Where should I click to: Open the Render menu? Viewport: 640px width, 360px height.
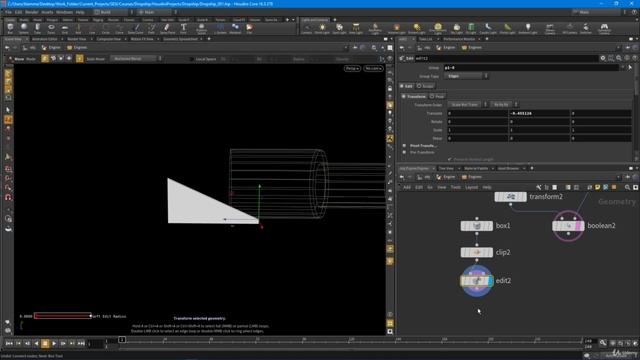31,12
